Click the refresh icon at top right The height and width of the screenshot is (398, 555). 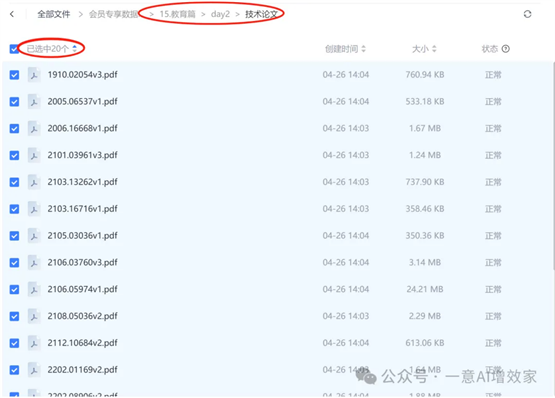coord(527,14)
